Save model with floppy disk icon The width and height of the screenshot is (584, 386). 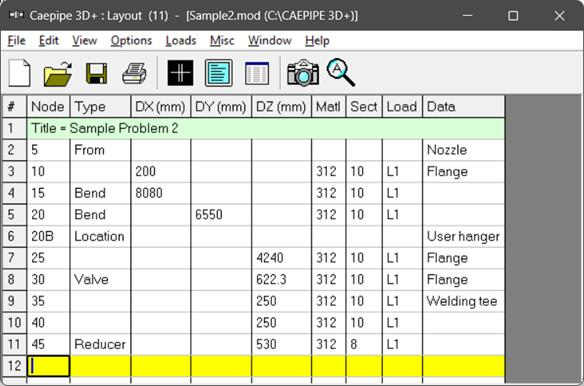point(96,73)
